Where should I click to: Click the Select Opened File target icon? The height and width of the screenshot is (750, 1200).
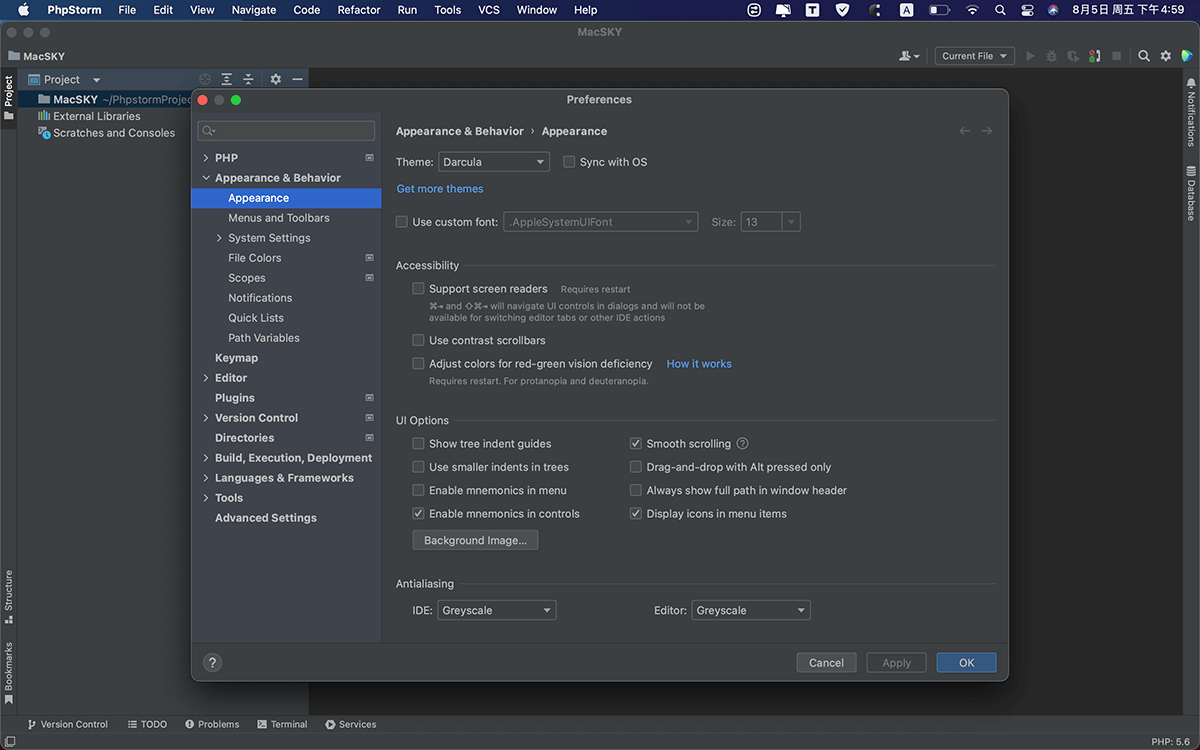tap(205, 79)
